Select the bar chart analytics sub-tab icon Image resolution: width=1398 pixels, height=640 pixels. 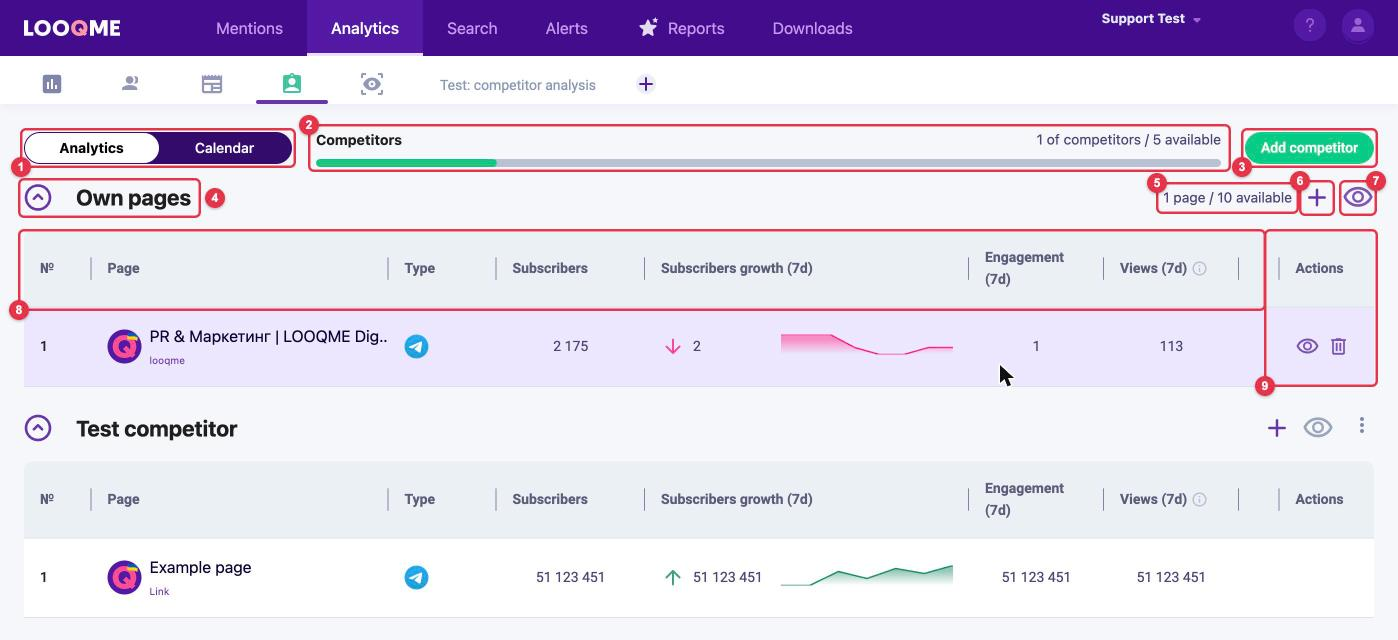52,84
